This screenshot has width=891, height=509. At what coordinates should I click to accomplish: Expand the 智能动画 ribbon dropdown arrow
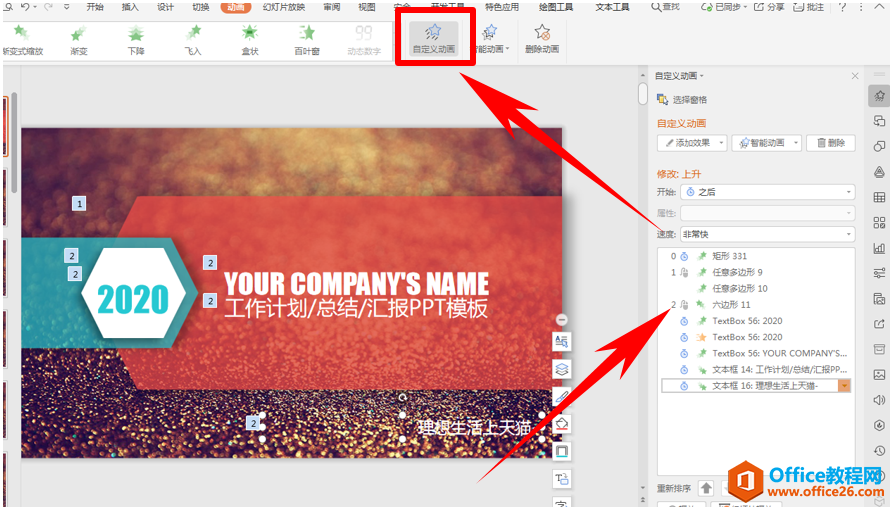pyautogui.click(x=507, y=49)
